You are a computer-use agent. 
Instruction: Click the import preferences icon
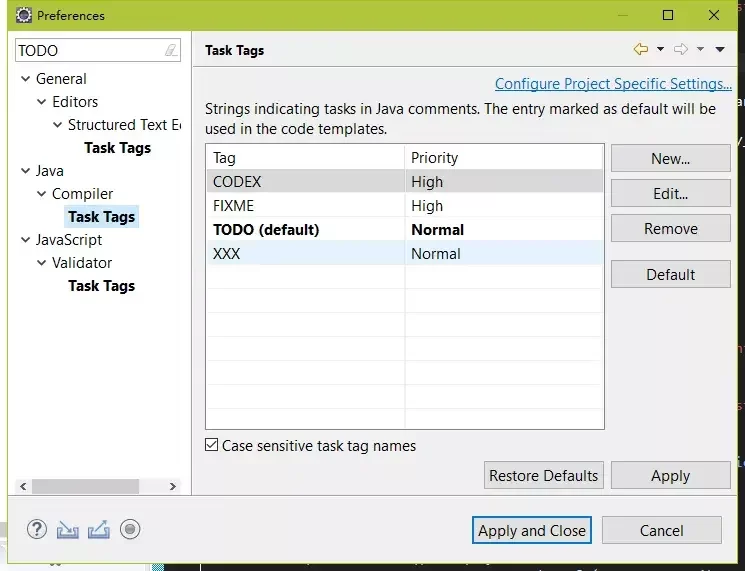click(67, 530)
